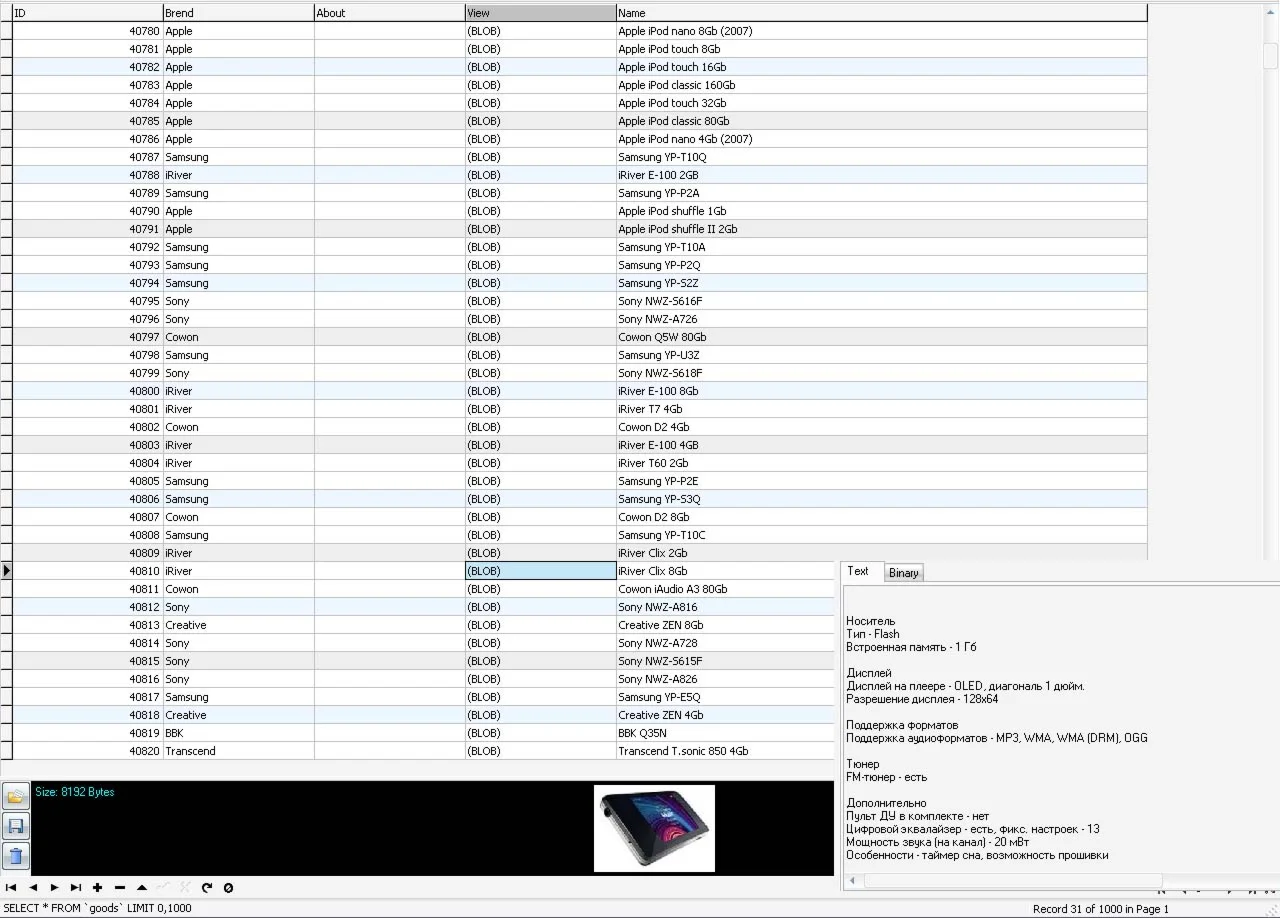Delete the current record with the minus icon
The image size is (1280, 918).
coord(117,887)
